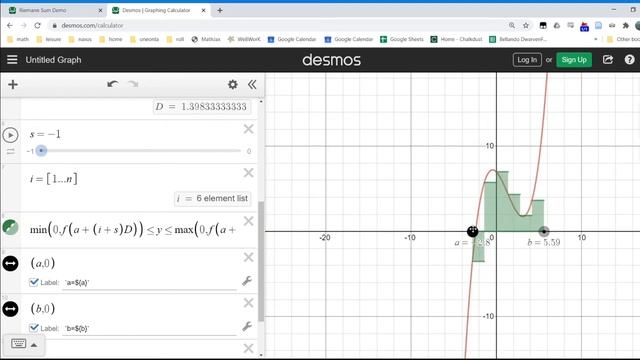Expand the keyboard panel with the arrow
This screenshot has height=360, width=640.
point(34,345)
